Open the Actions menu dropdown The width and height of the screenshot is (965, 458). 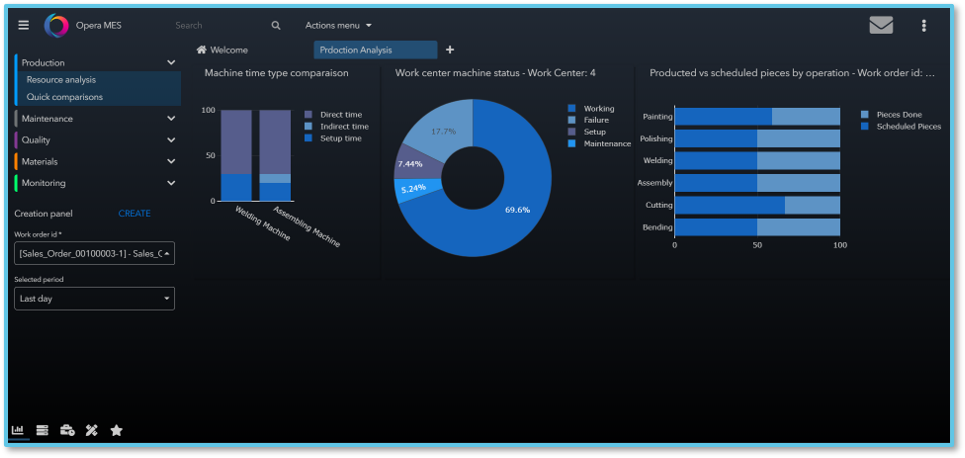338,25
